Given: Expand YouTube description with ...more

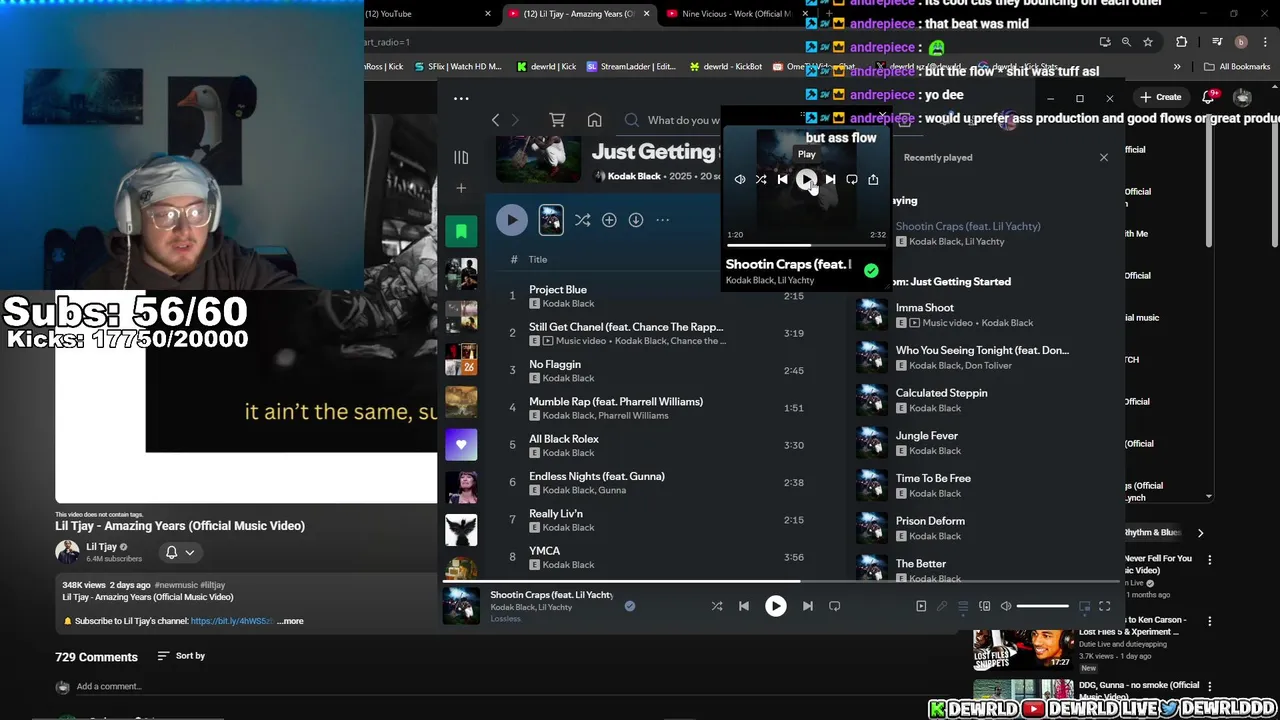Looking at the screenshot, I should click(x=290, y=621).
